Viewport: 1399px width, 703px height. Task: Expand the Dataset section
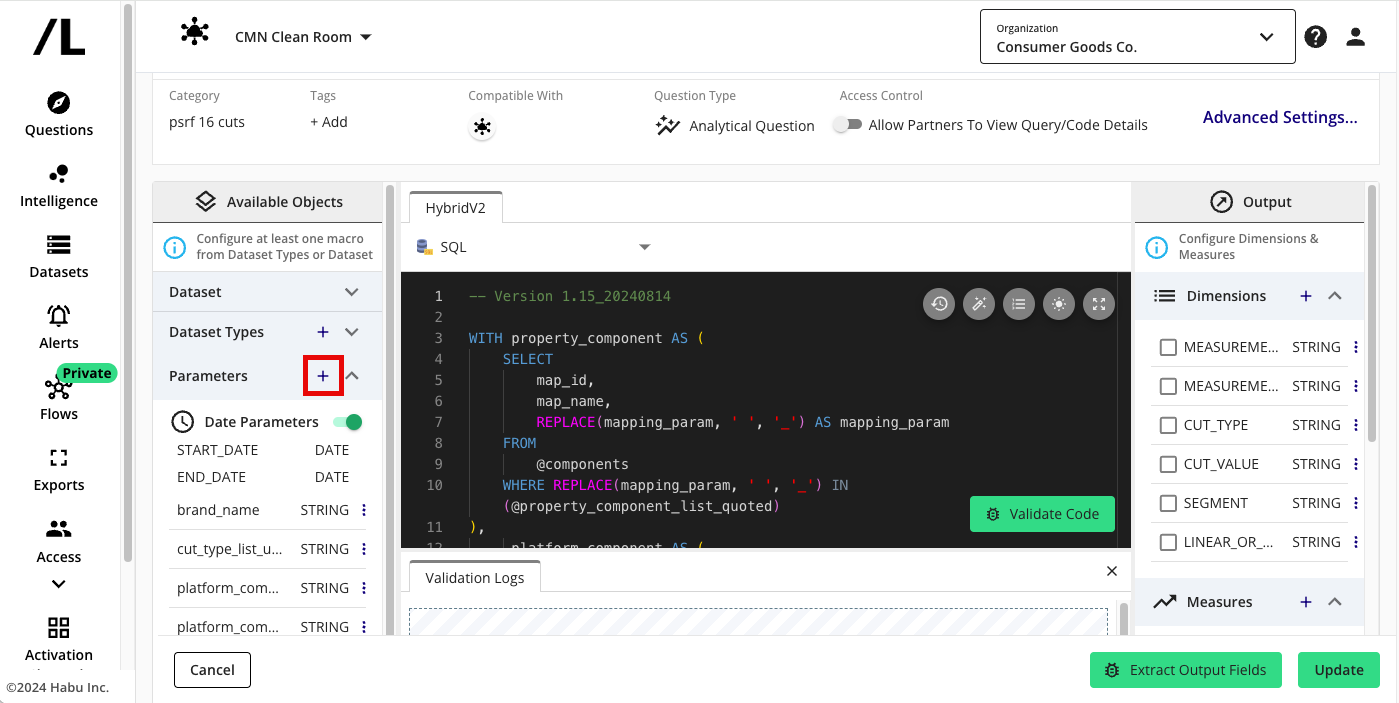(351, 292)
